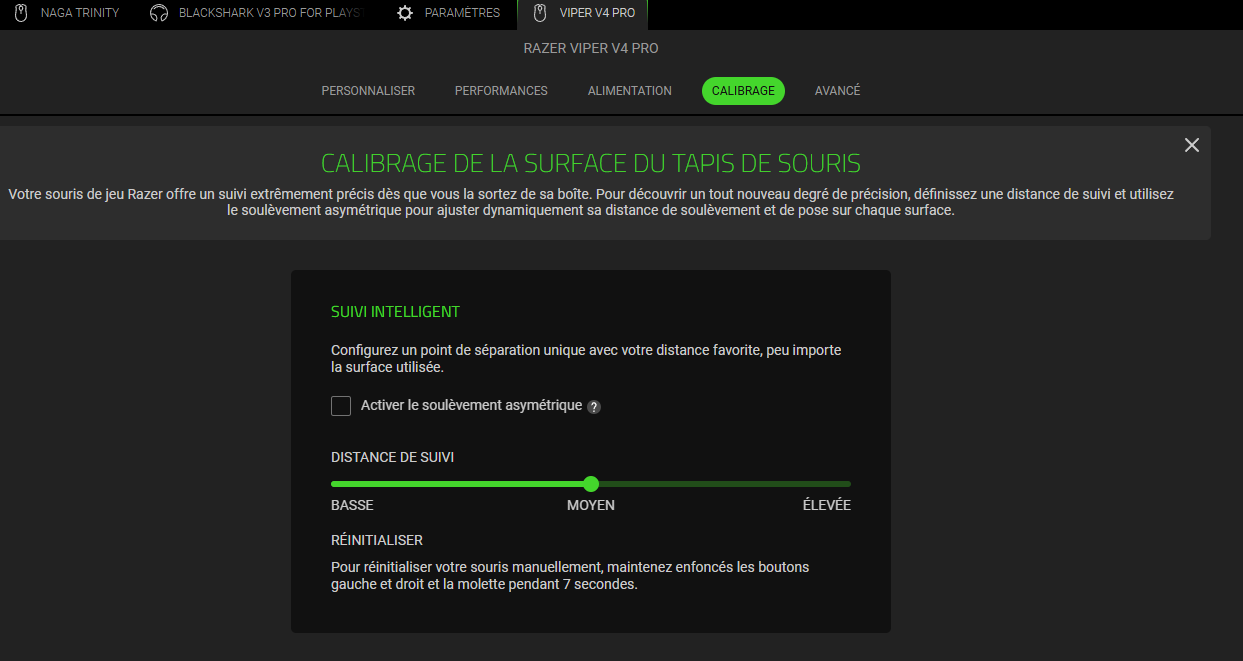Image resolution: width=1243 pixels, height=661 pixels.
Task: Set tracking distance to Basse
Action: [x=352, y=506]
